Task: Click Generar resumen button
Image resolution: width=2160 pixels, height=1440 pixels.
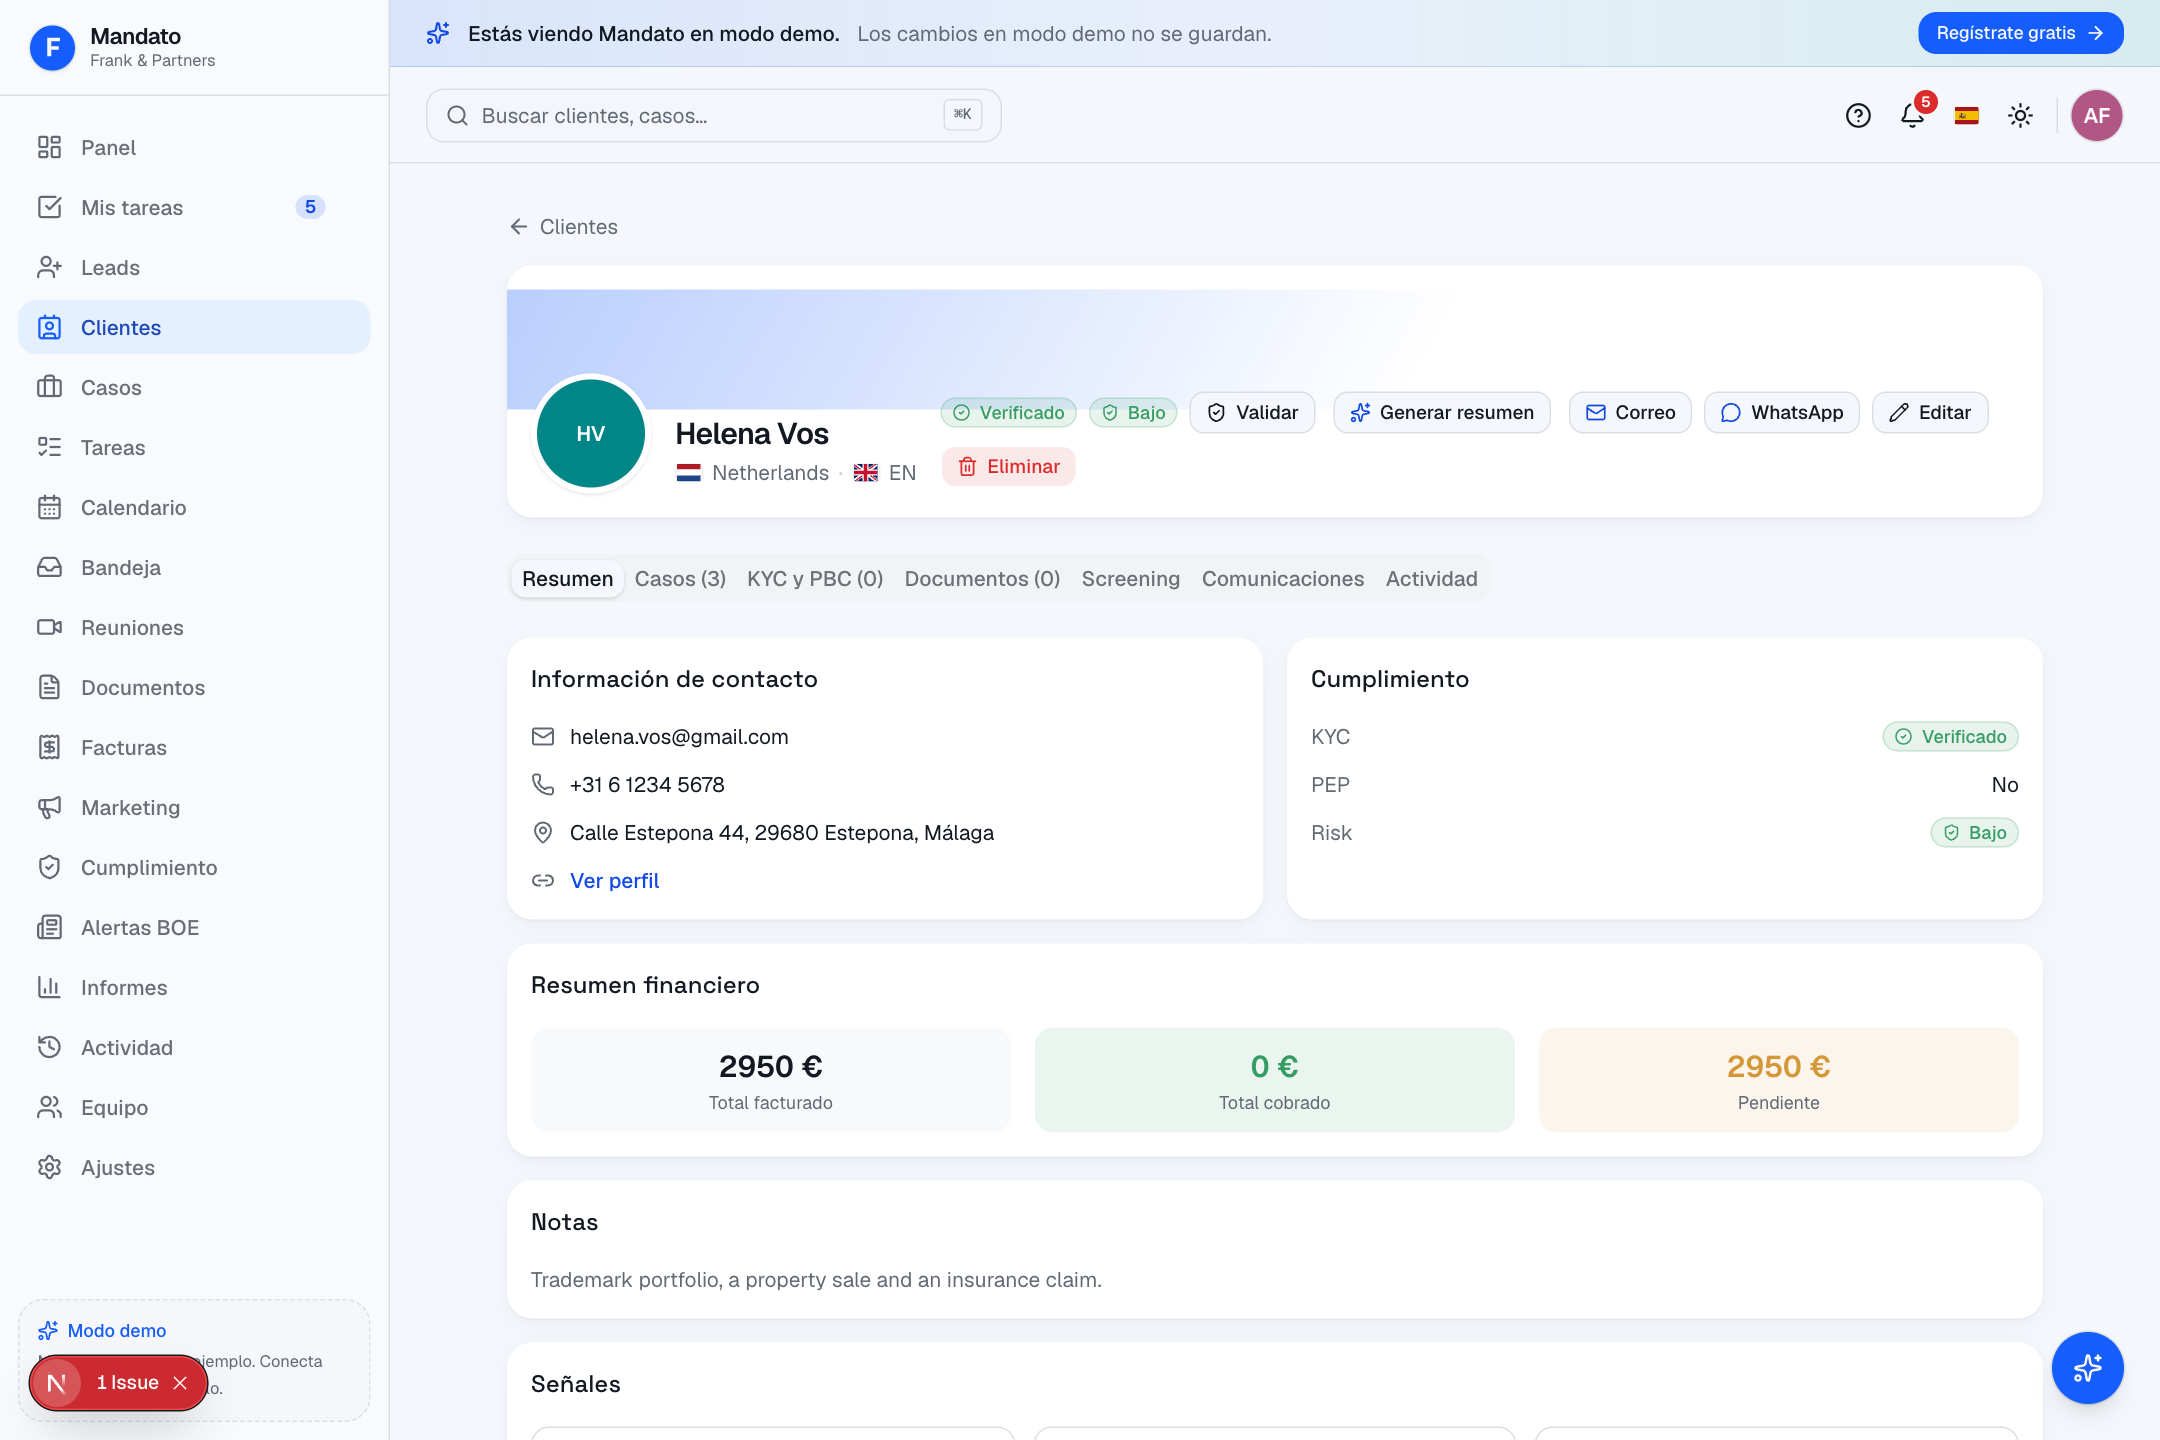Action: 1442,413
